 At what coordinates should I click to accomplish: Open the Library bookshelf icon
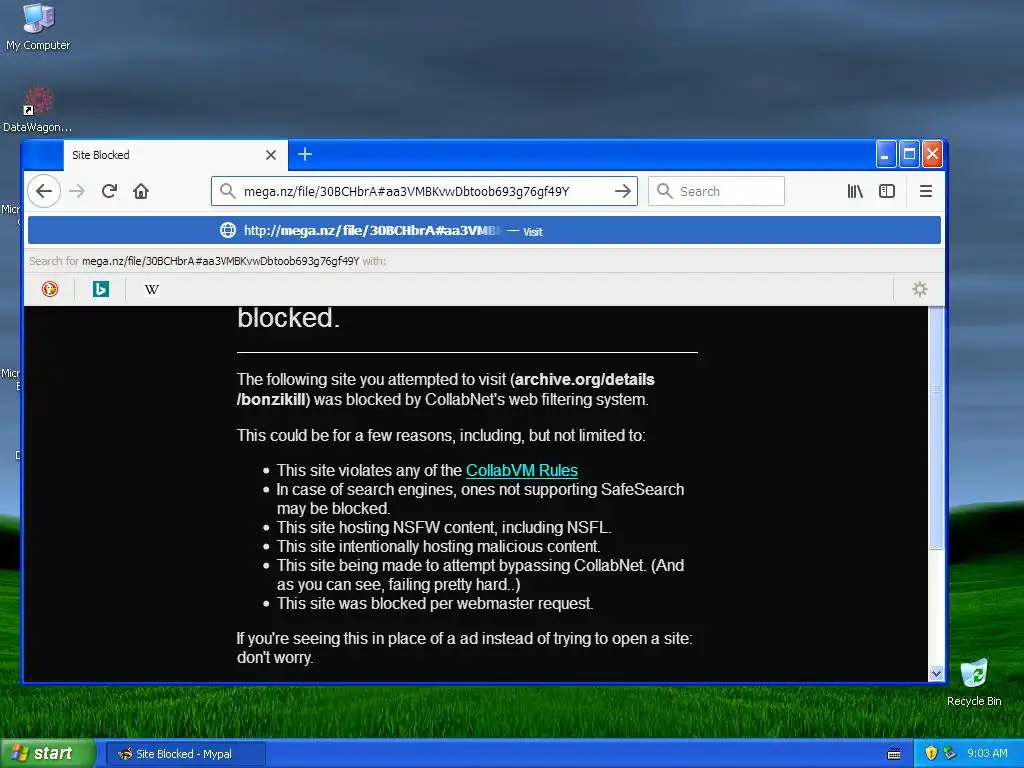click(855, 191)
